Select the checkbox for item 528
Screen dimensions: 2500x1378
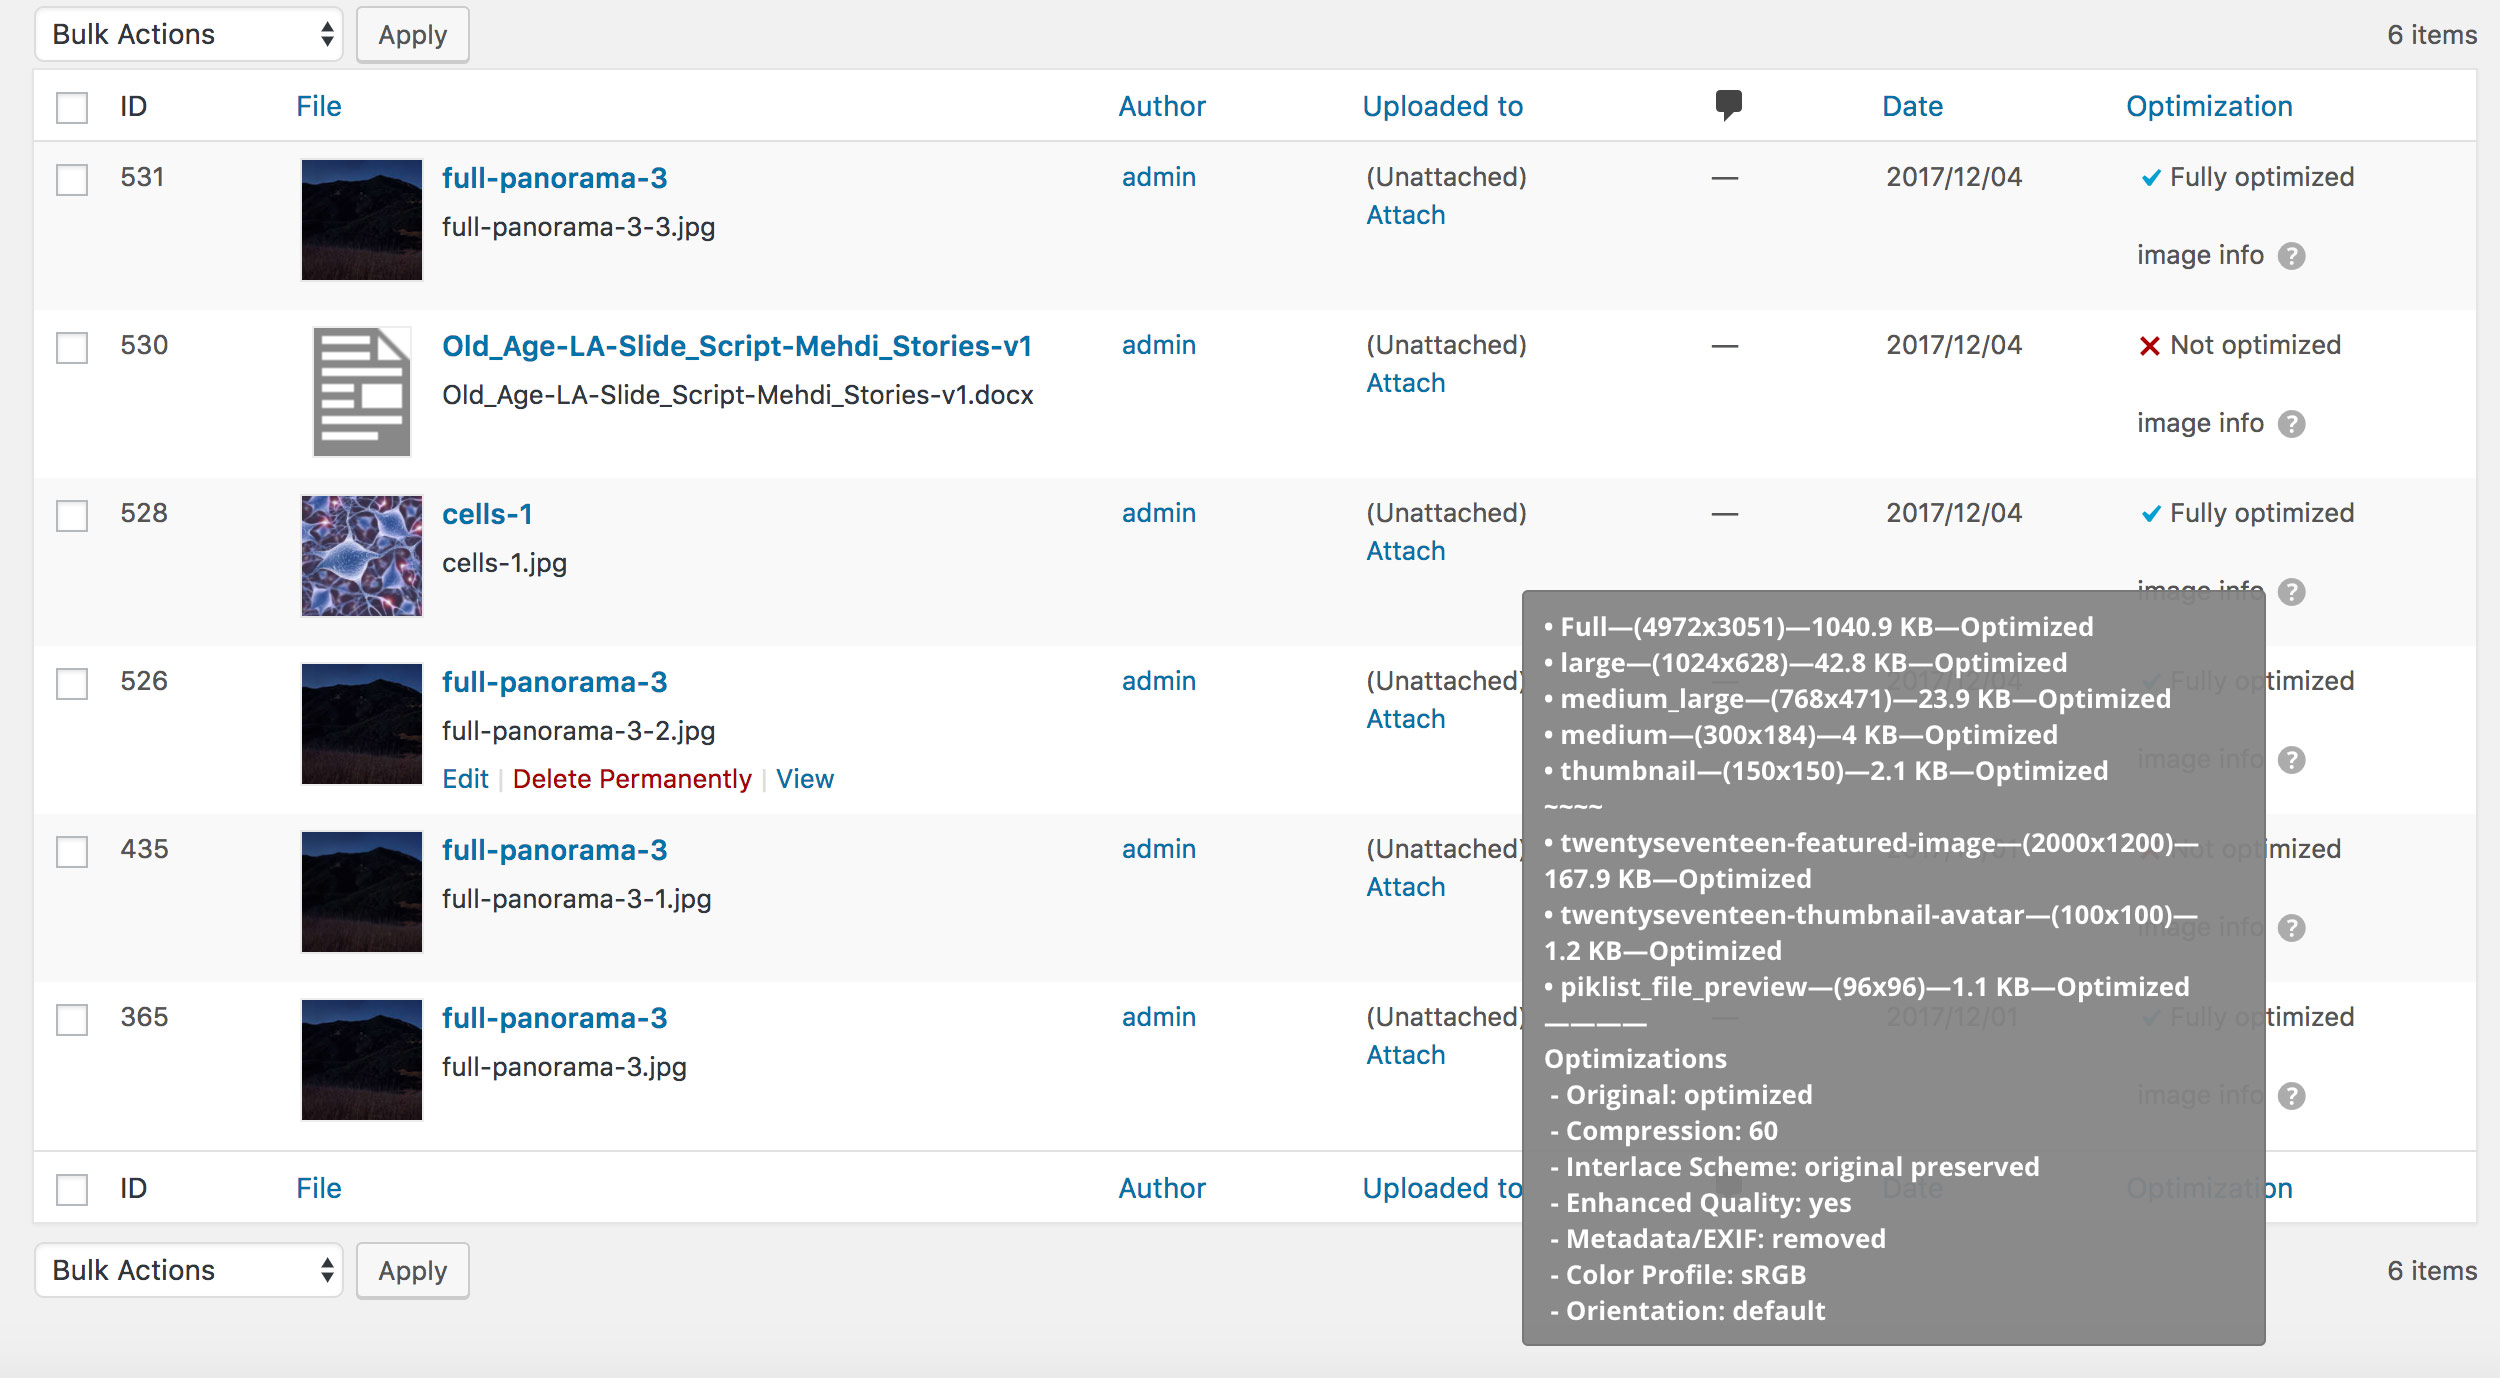point(72,516)
